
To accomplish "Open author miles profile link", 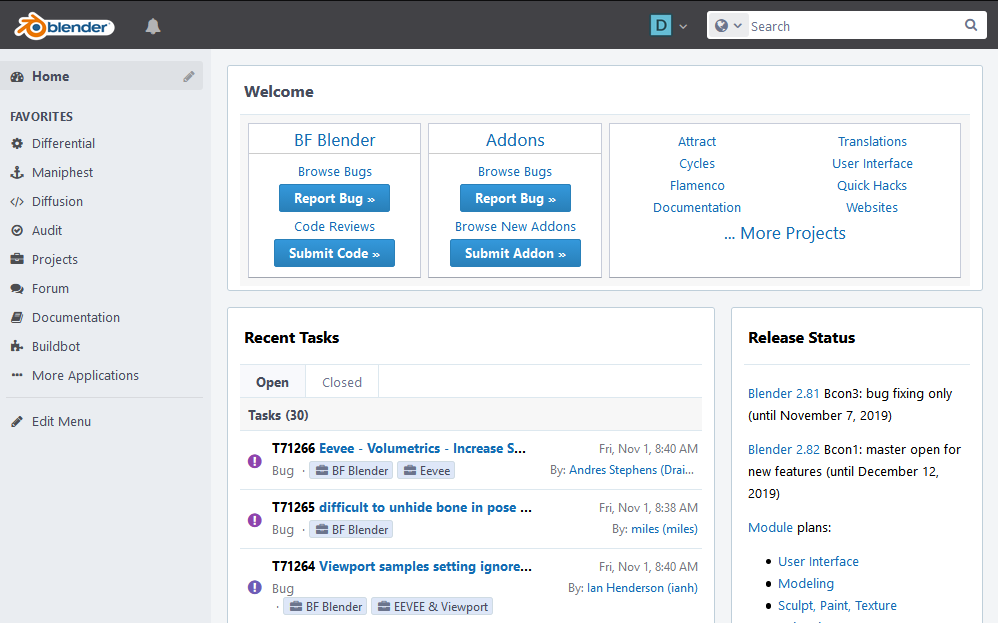I will [664, 529].
